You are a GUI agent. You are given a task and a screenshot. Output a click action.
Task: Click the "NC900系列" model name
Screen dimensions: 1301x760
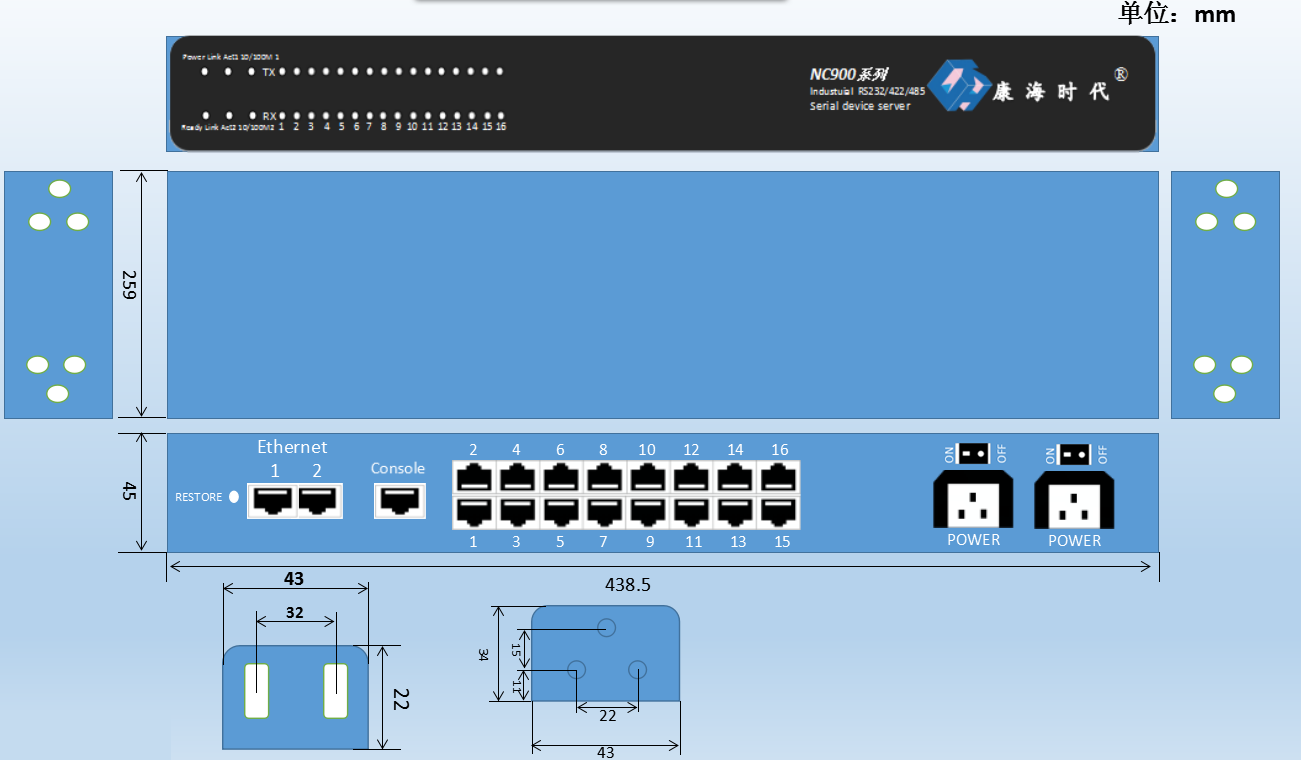[x=849, y=74]
